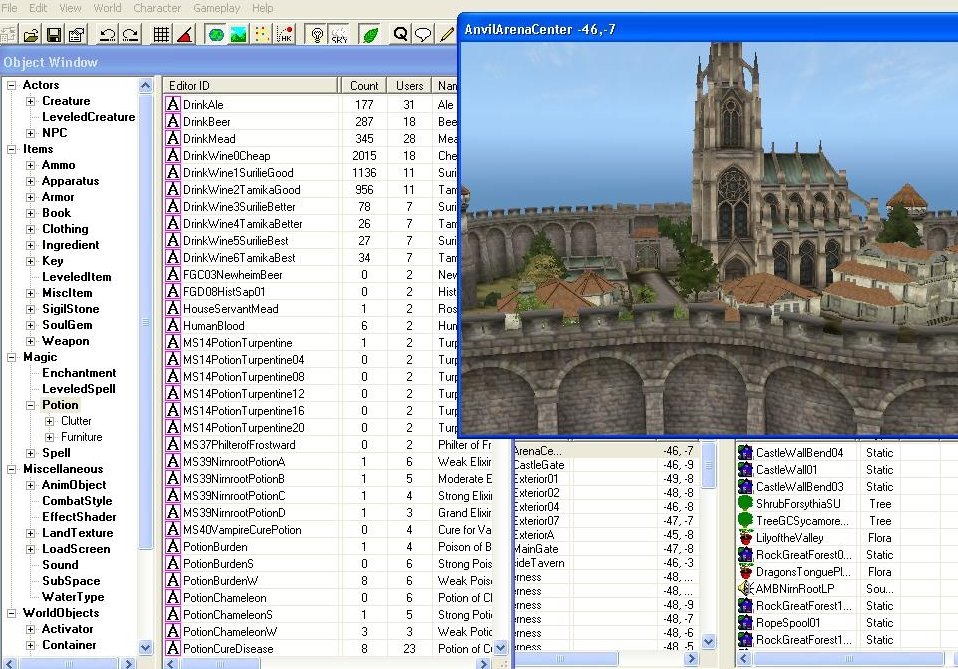Collapse the Actors tree node
Image resolution: width=958 pixels, height=669 pixels.
[12, 86]
